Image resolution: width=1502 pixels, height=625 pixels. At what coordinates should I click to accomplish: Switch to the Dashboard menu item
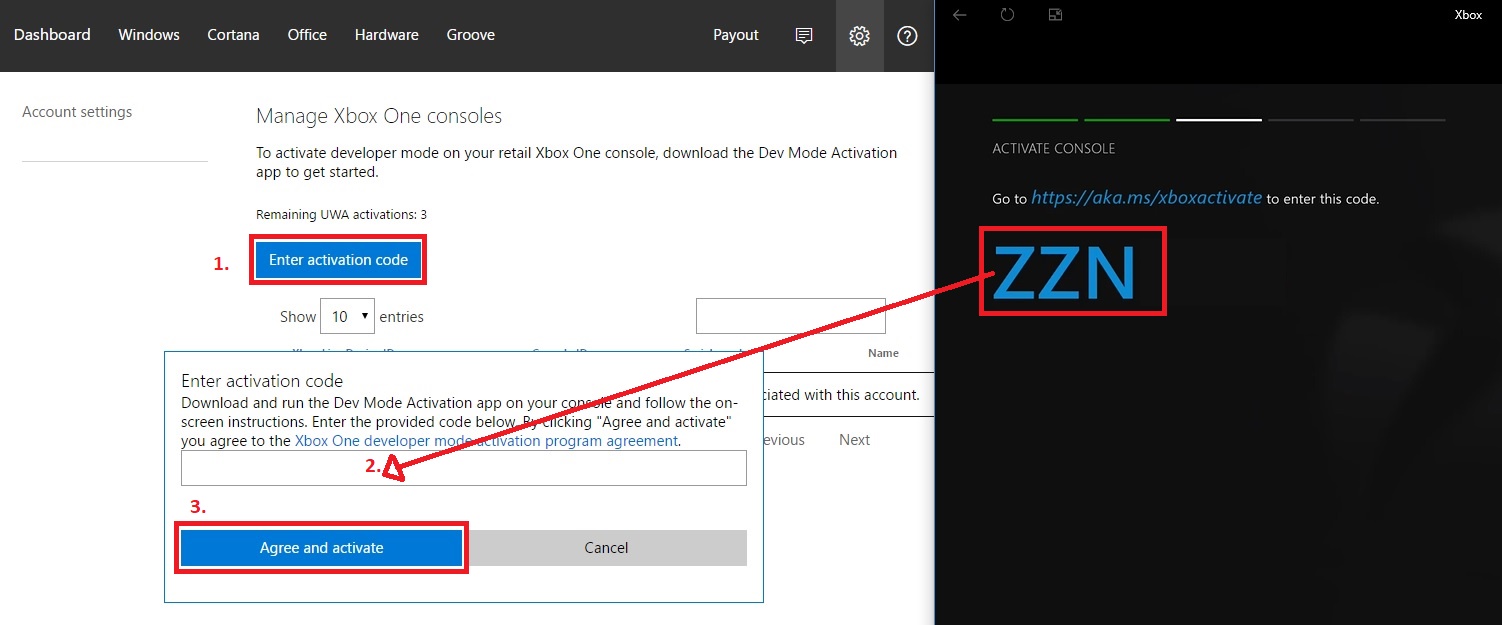(52, 35)
